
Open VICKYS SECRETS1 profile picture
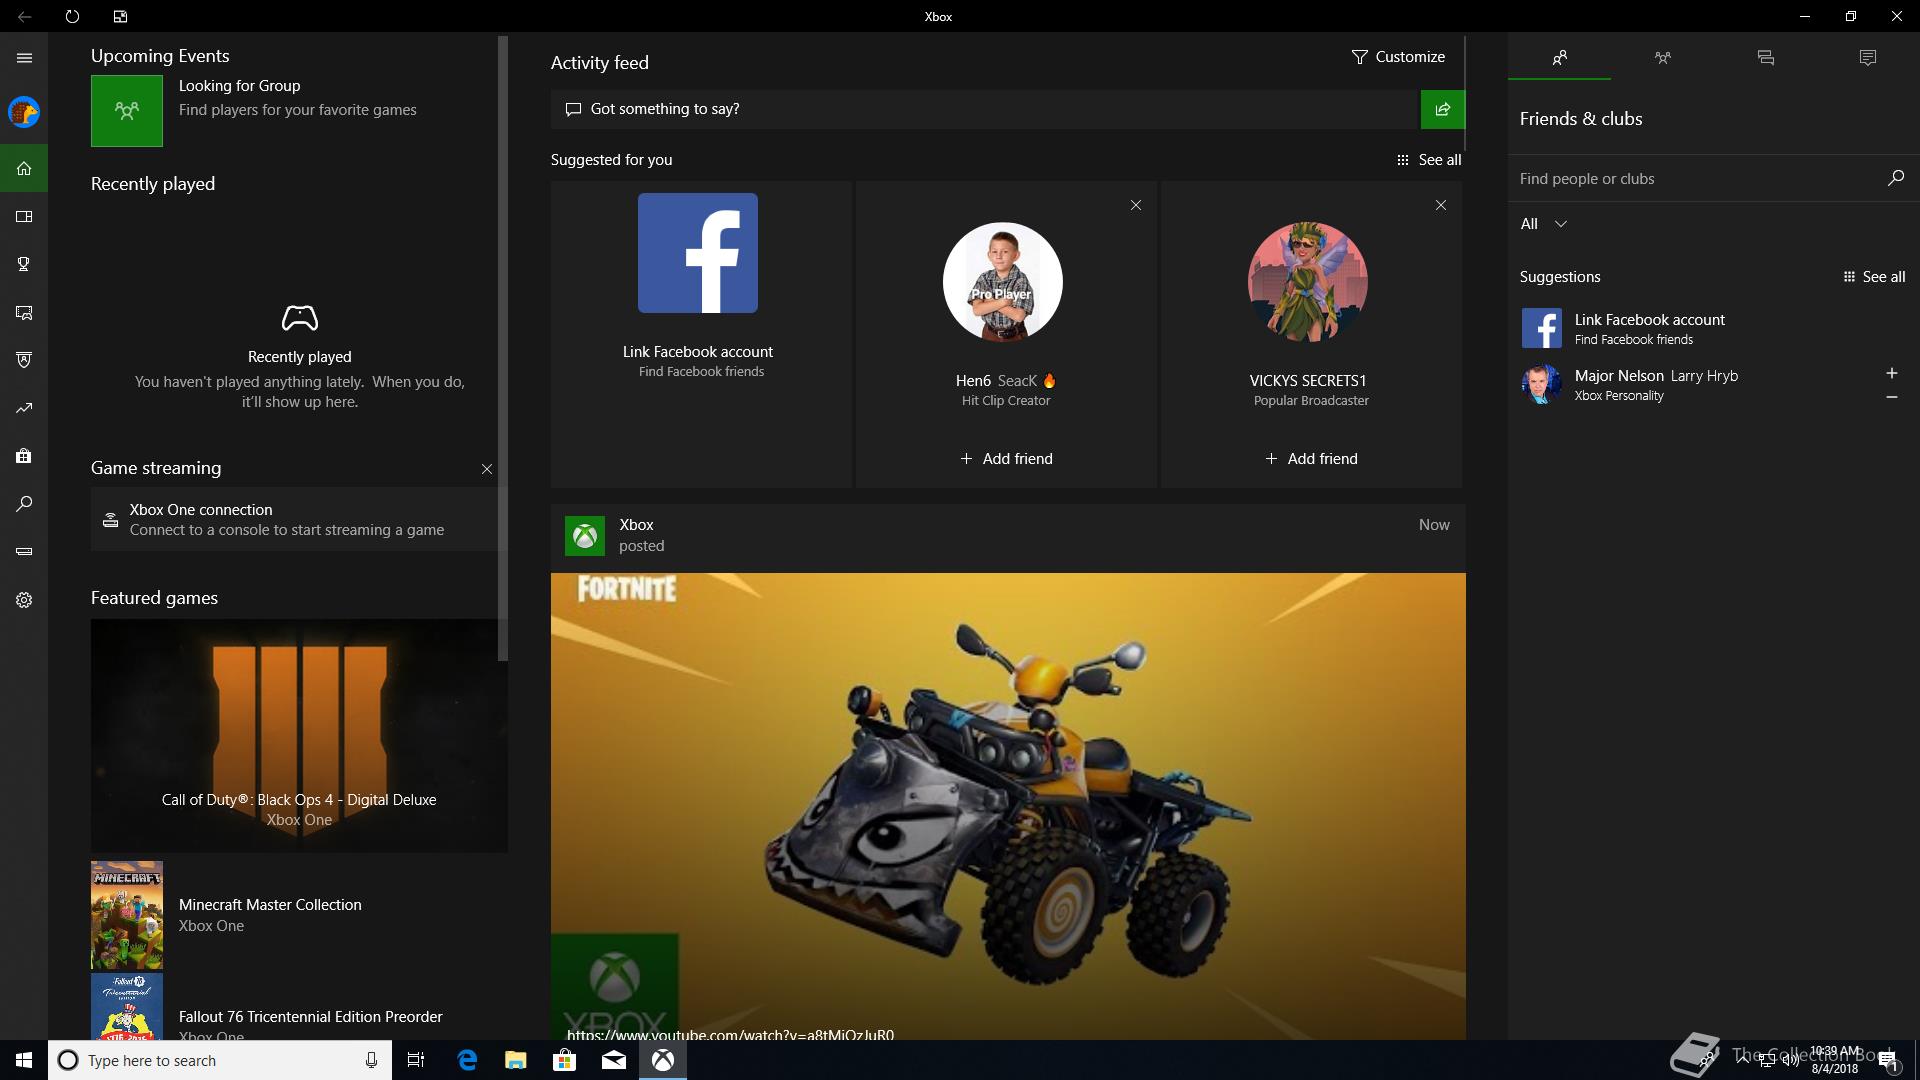point(1308,282)
